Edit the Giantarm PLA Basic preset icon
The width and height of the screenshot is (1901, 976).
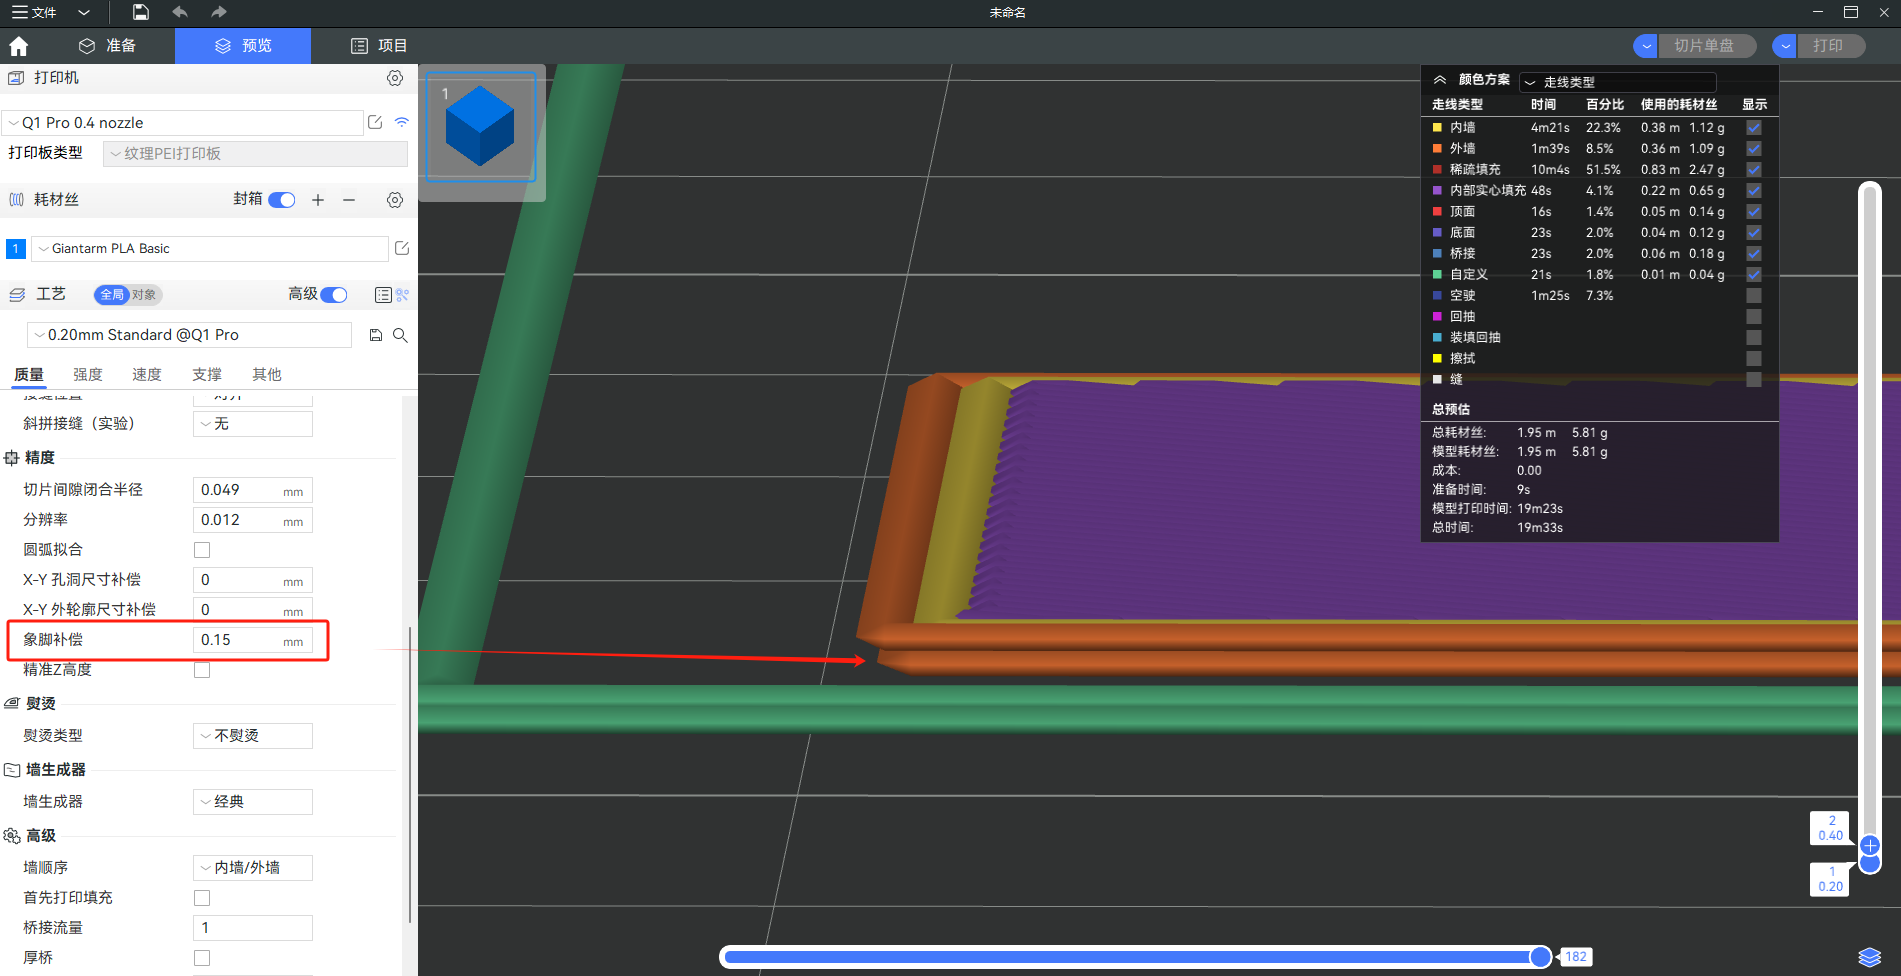tap(402, 248)
